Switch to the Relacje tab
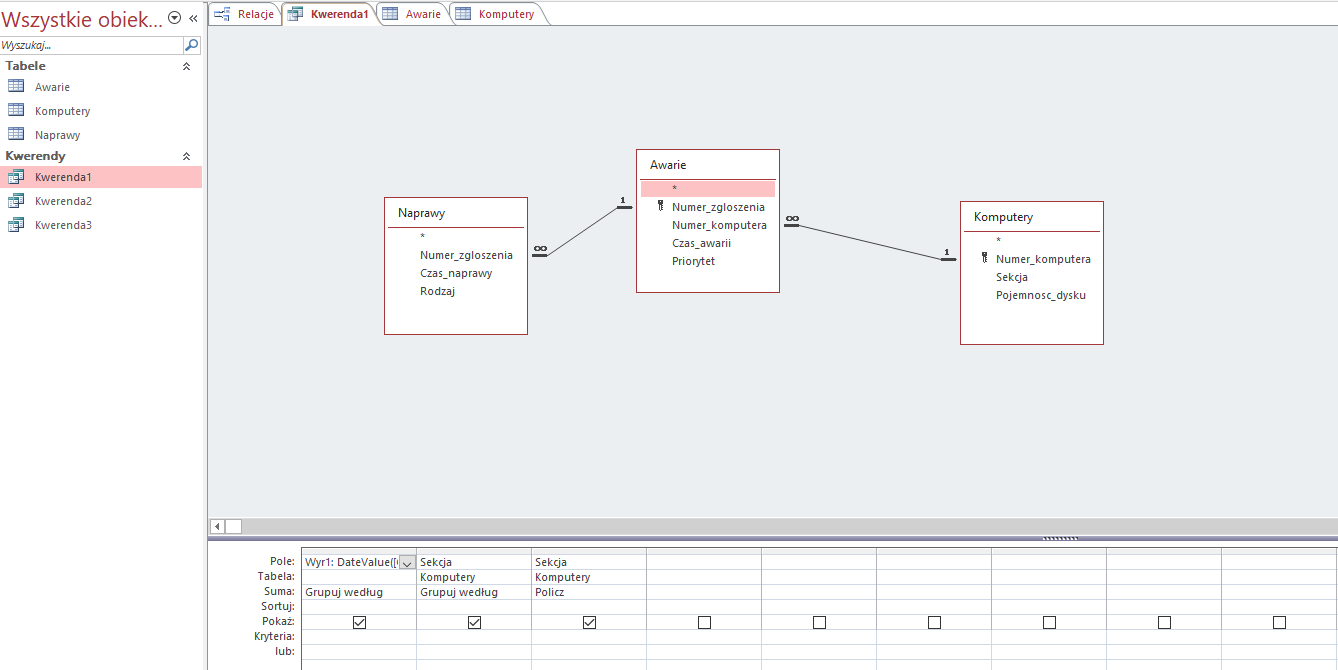 (x=245, y=14)
